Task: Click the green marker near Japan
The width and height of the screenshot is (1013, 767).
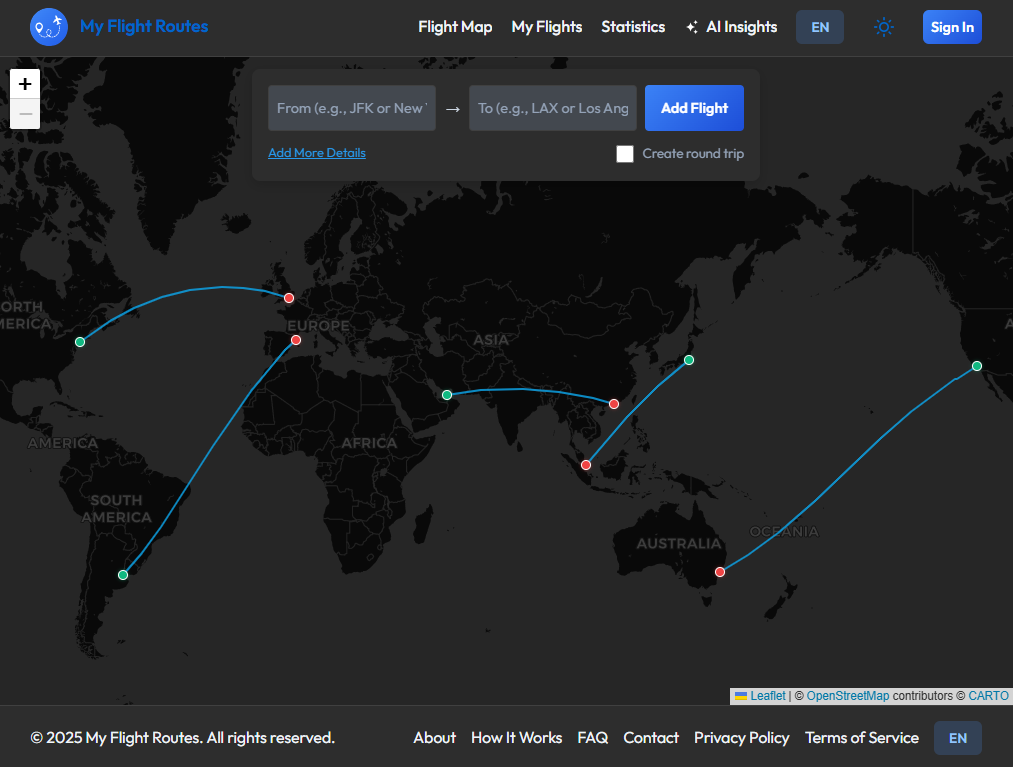Action: 688,360
